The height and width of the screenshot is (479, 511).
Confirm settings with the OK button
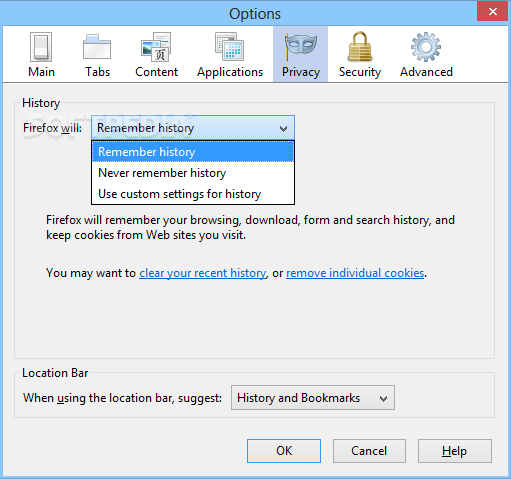tap(284, 451)
